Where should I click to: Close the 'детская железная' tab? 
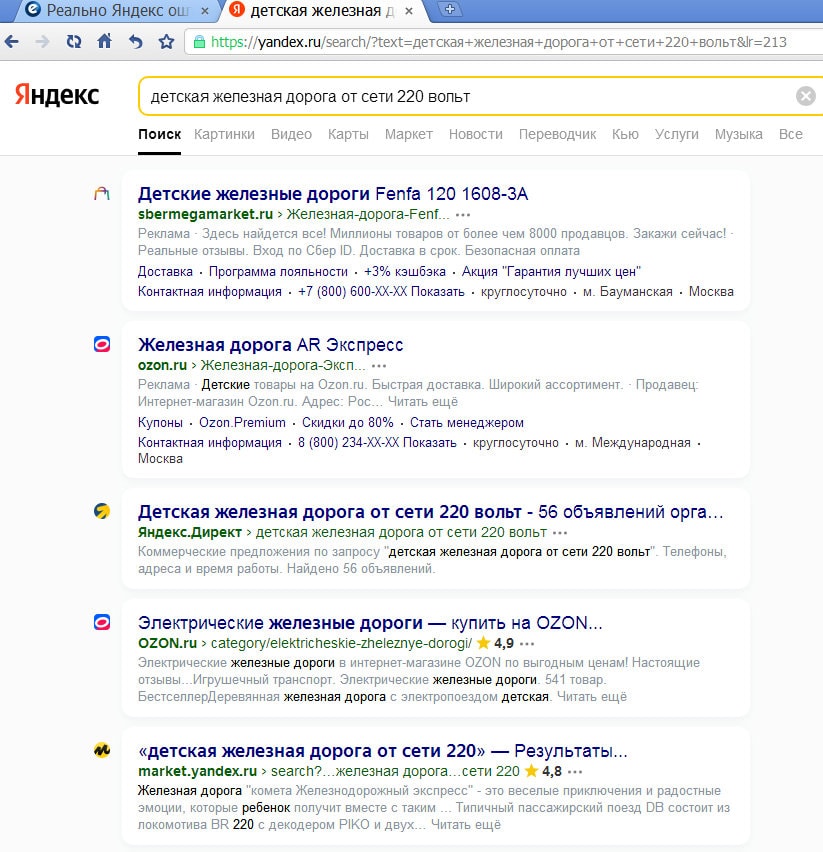pos(409,11)
